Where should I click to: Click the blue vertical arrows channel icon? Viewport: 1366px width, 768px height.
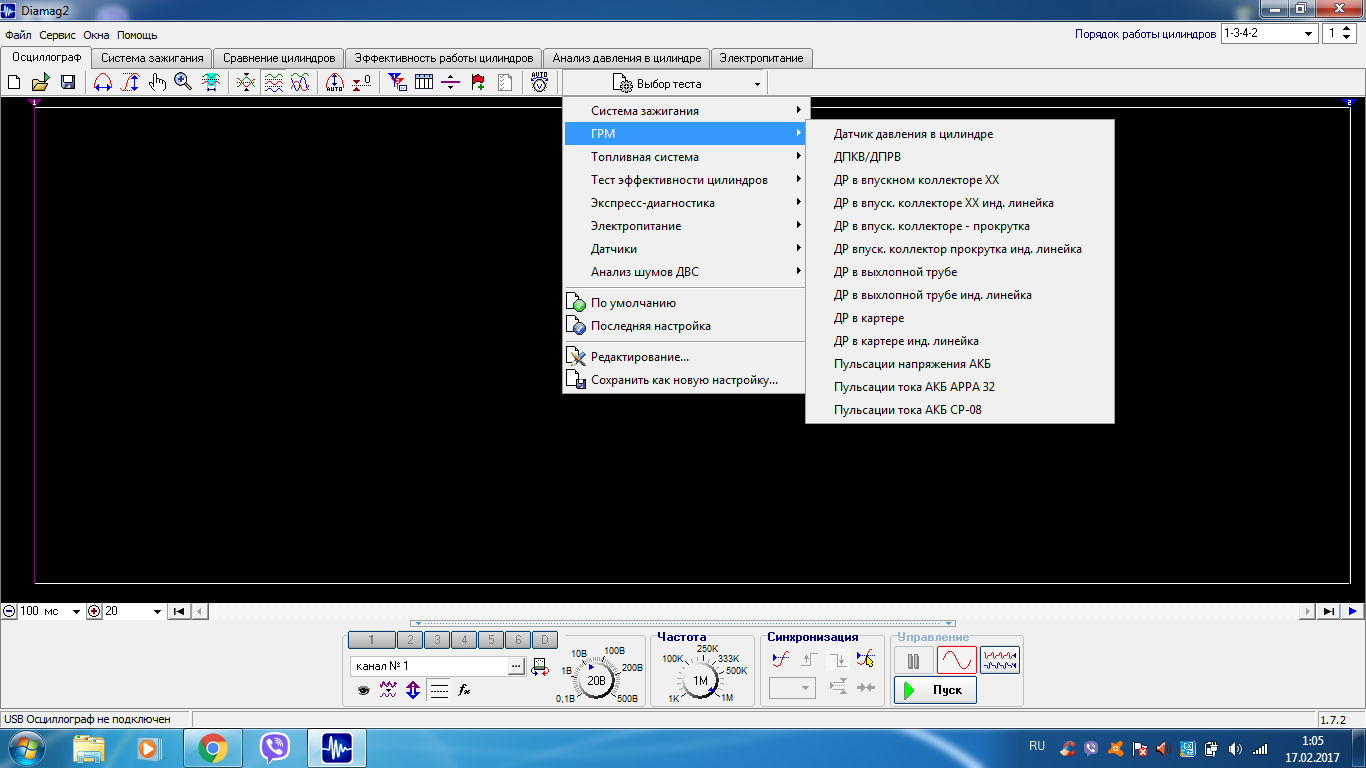[413, 690]
